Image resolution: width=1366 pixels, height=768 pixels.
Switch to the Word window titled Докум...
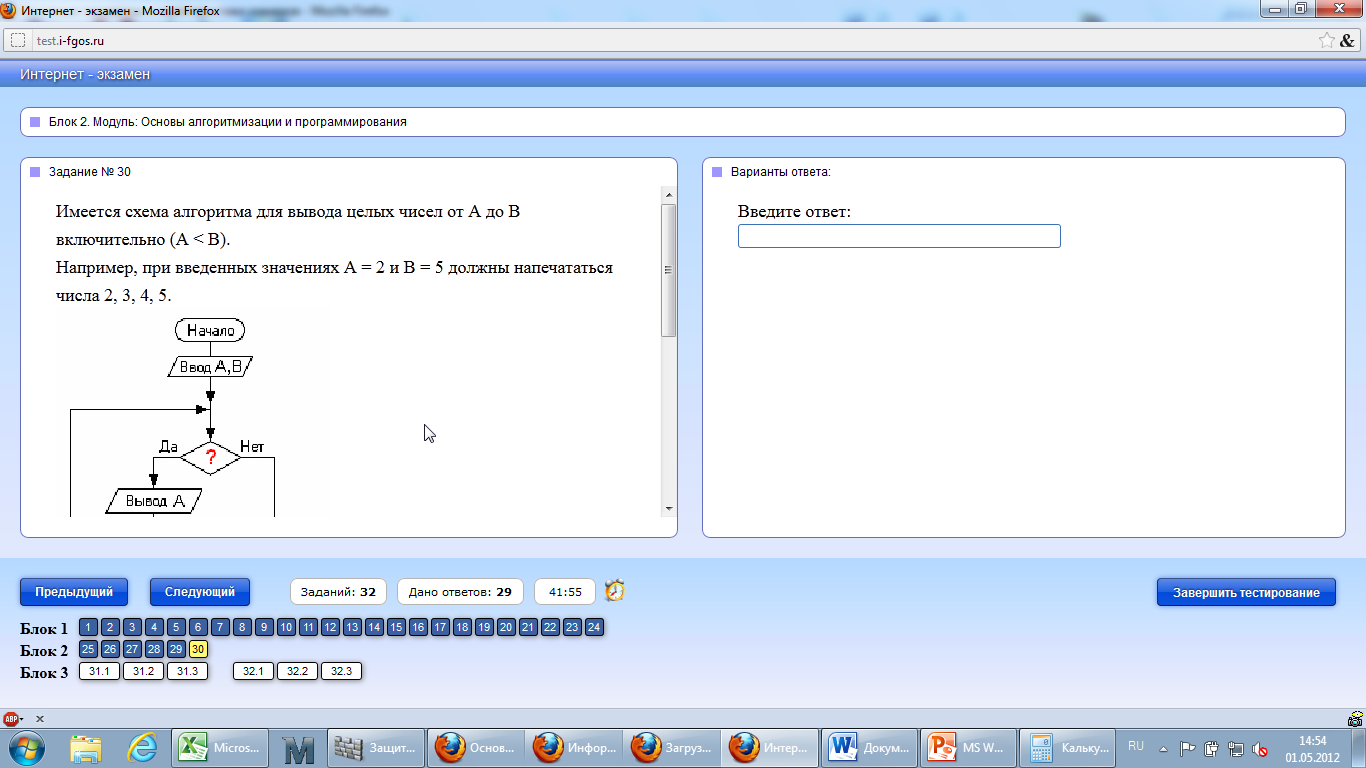868,748
